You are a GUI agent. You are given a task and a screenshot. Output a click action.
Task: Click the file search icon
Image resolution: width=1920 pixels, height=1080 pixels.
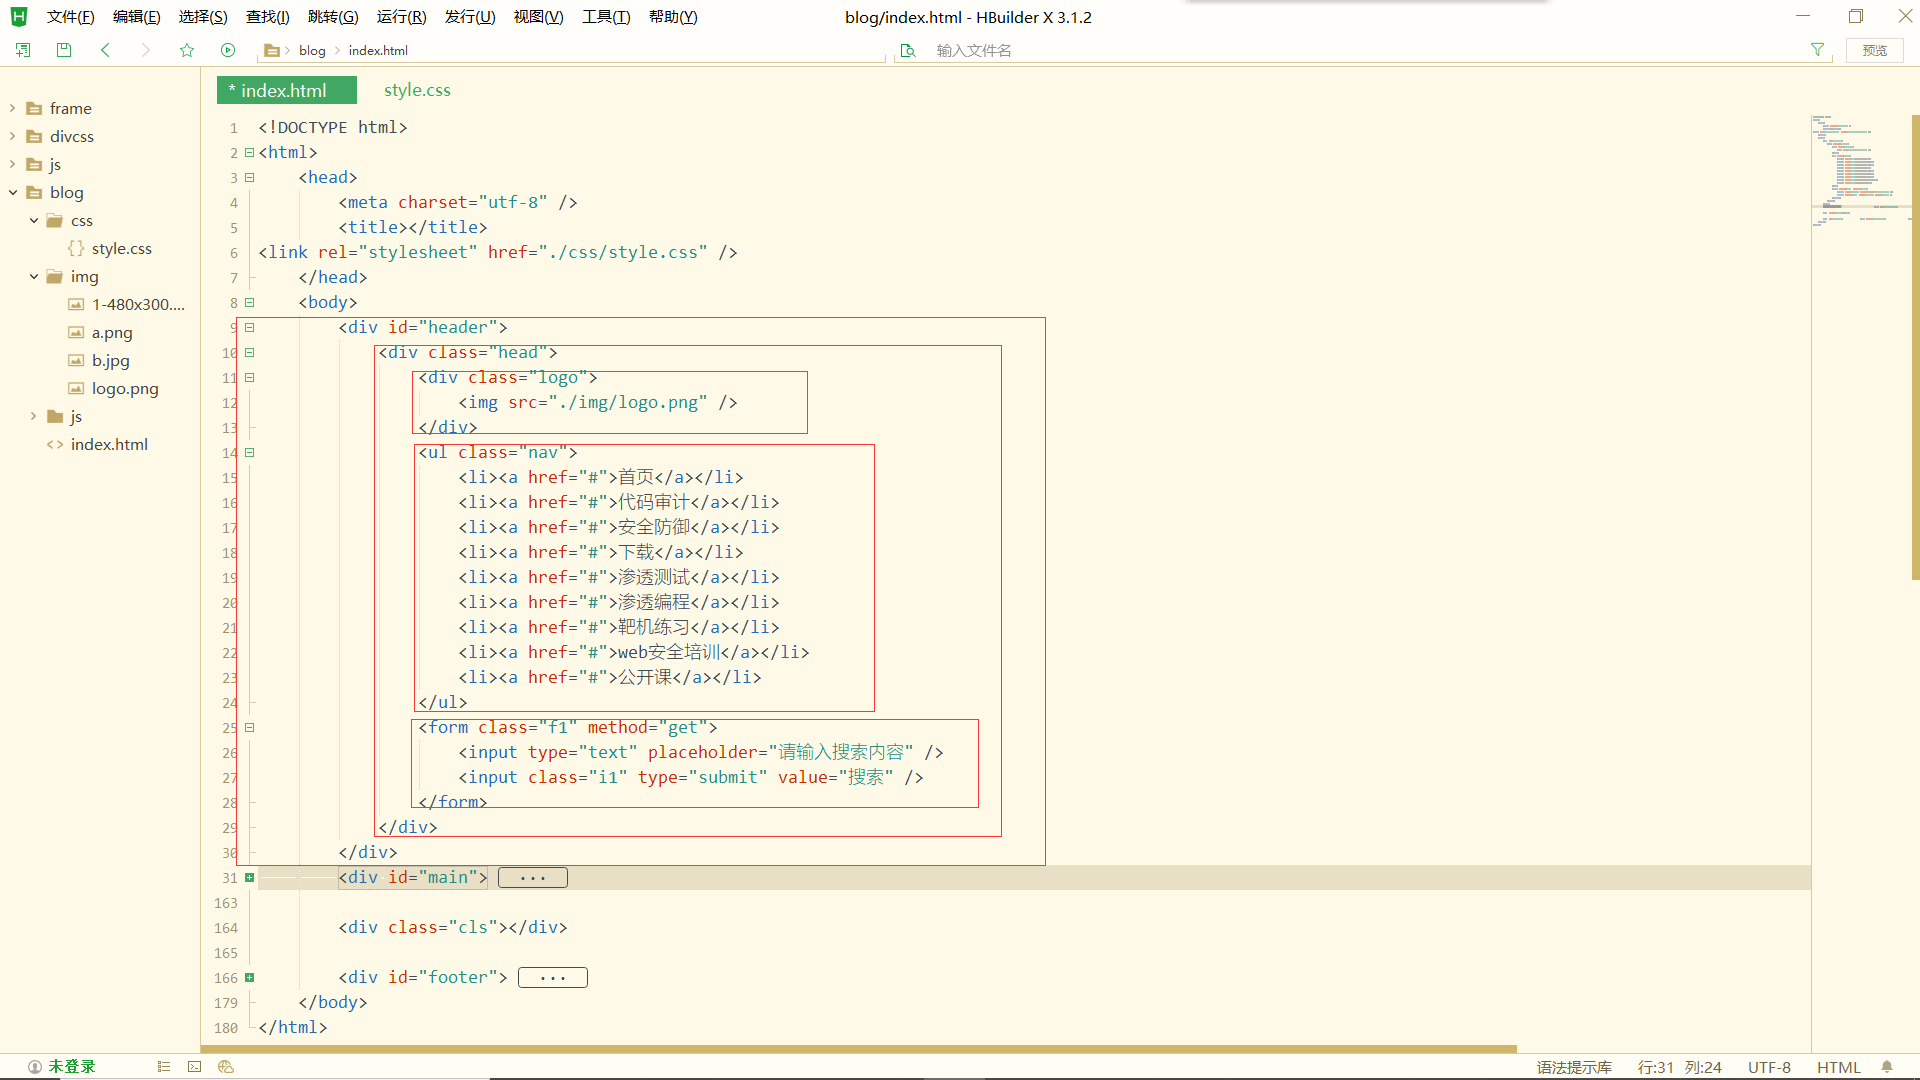tap(908, 50)
